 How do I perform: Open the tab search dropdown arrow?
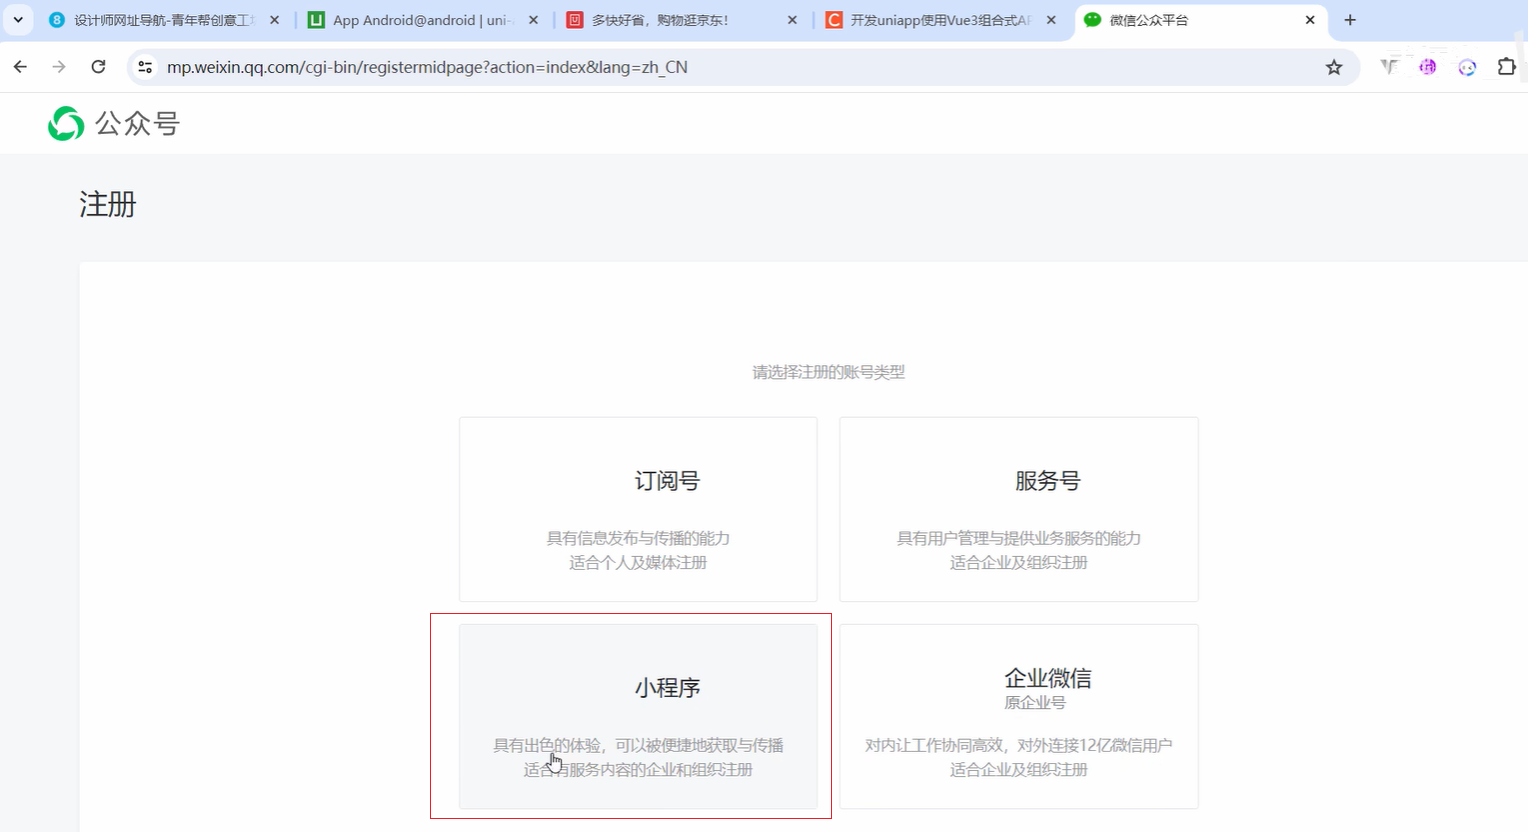[18, 20]
